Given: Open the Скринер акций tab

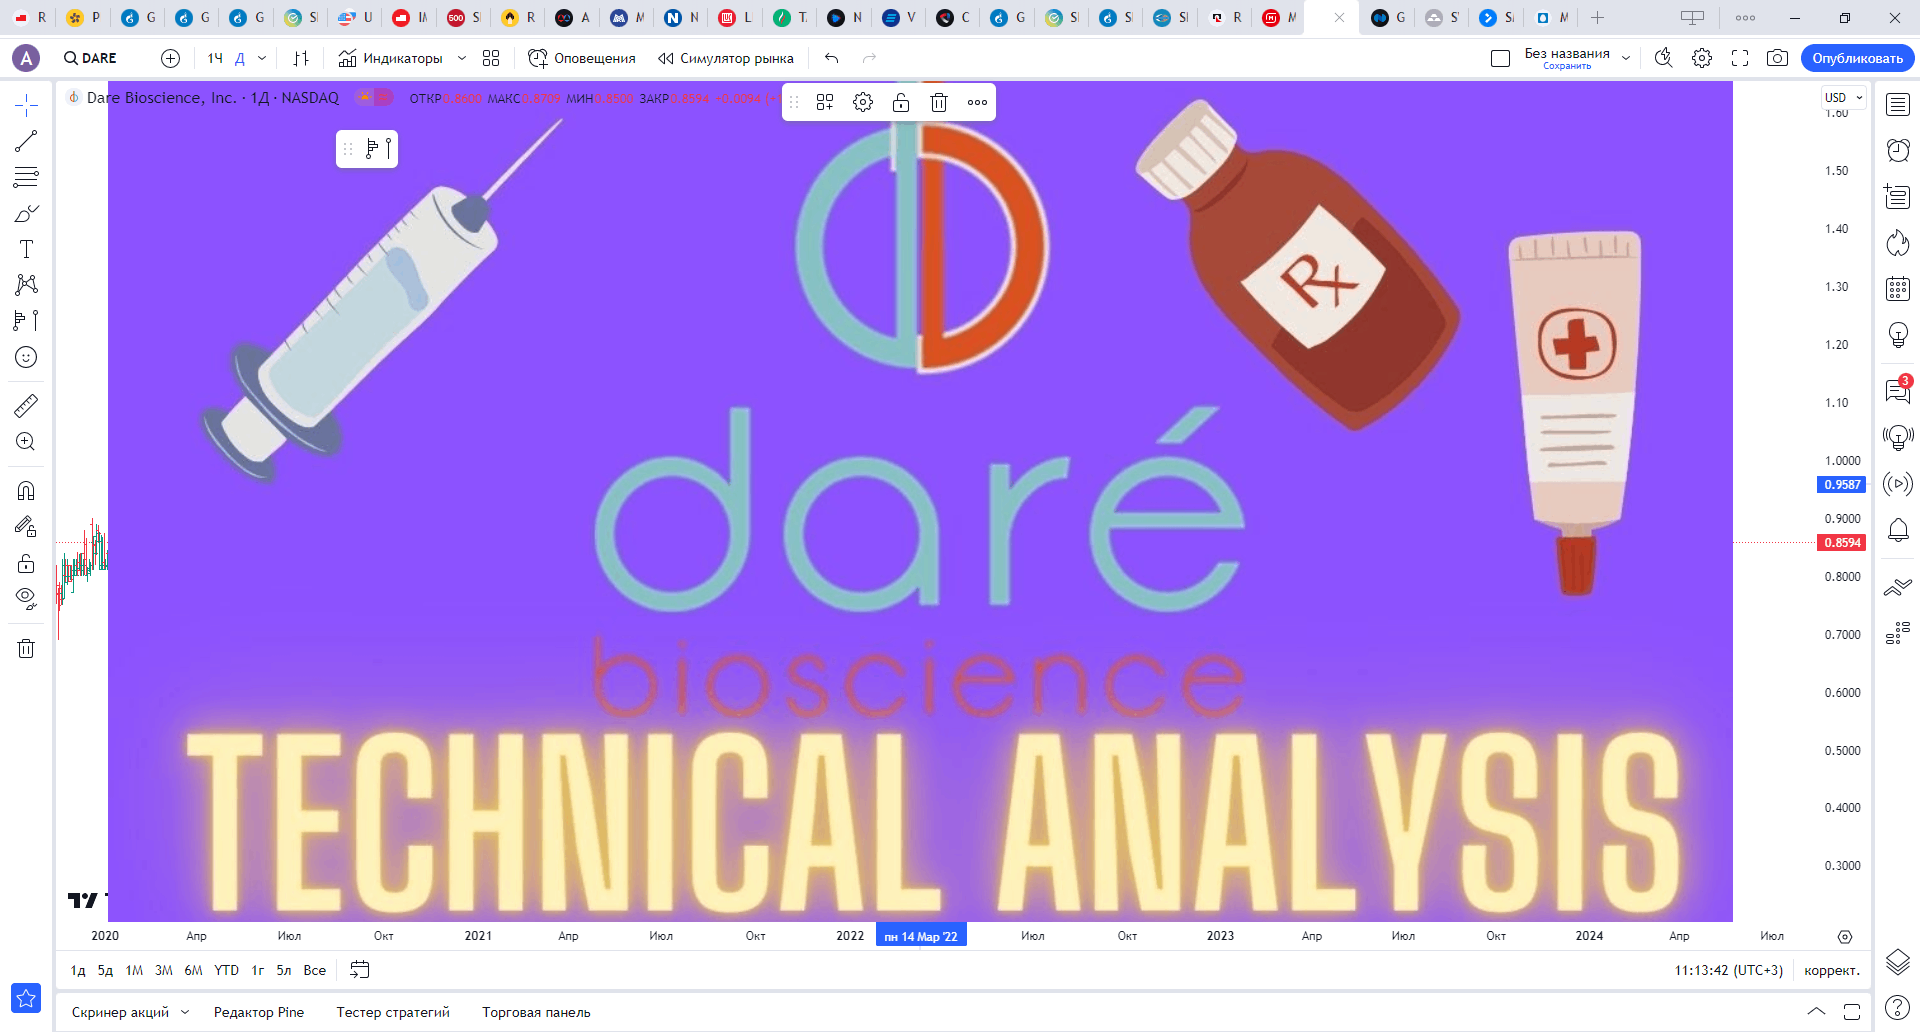Looking at the screenshot, I should [120, 1012].
